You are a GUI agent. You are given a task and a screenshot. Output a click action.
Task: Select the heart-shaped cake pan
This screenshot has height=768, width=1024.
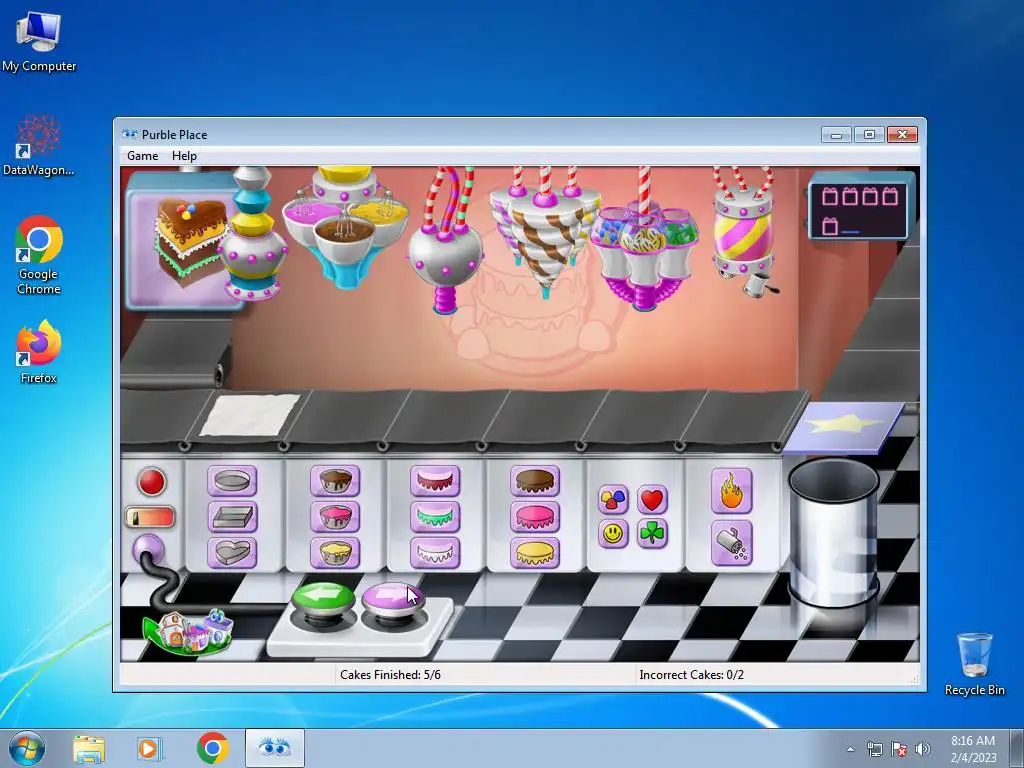click(x=232, y=552)
